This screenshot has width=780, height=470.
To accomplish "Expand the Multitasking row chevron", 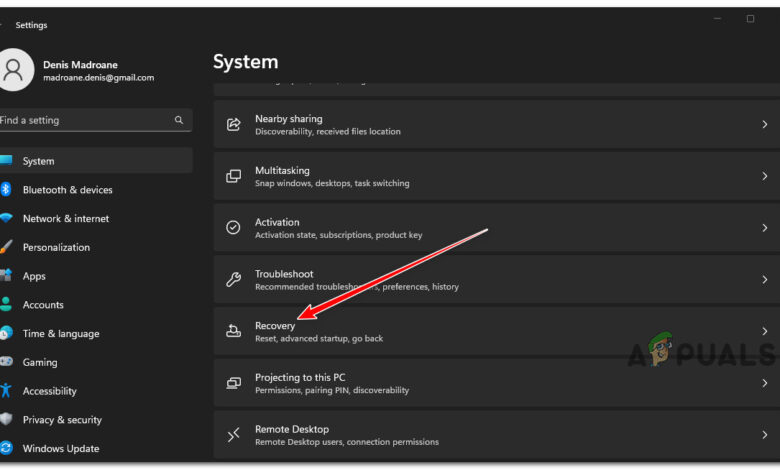I will pyautogui.click(x=765, y=176).
